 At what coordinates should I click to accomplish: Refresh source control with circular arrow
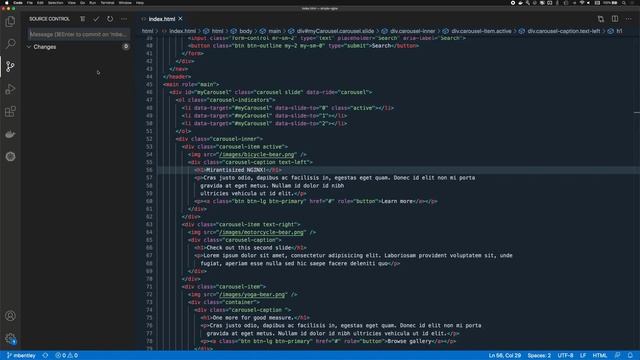(110, 19)
